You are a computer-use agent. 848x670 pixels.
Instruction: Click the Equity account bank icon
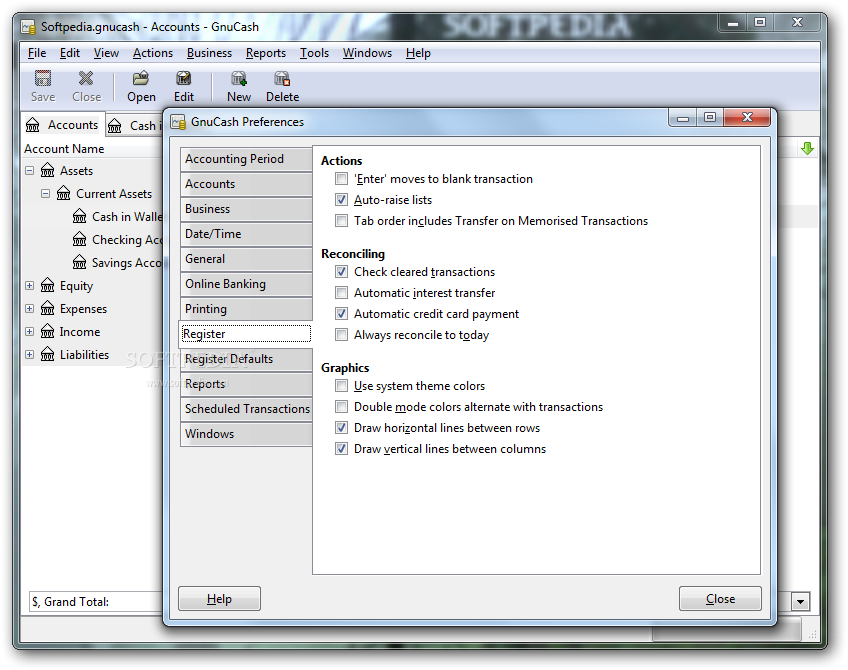click(x=48, y=285)
